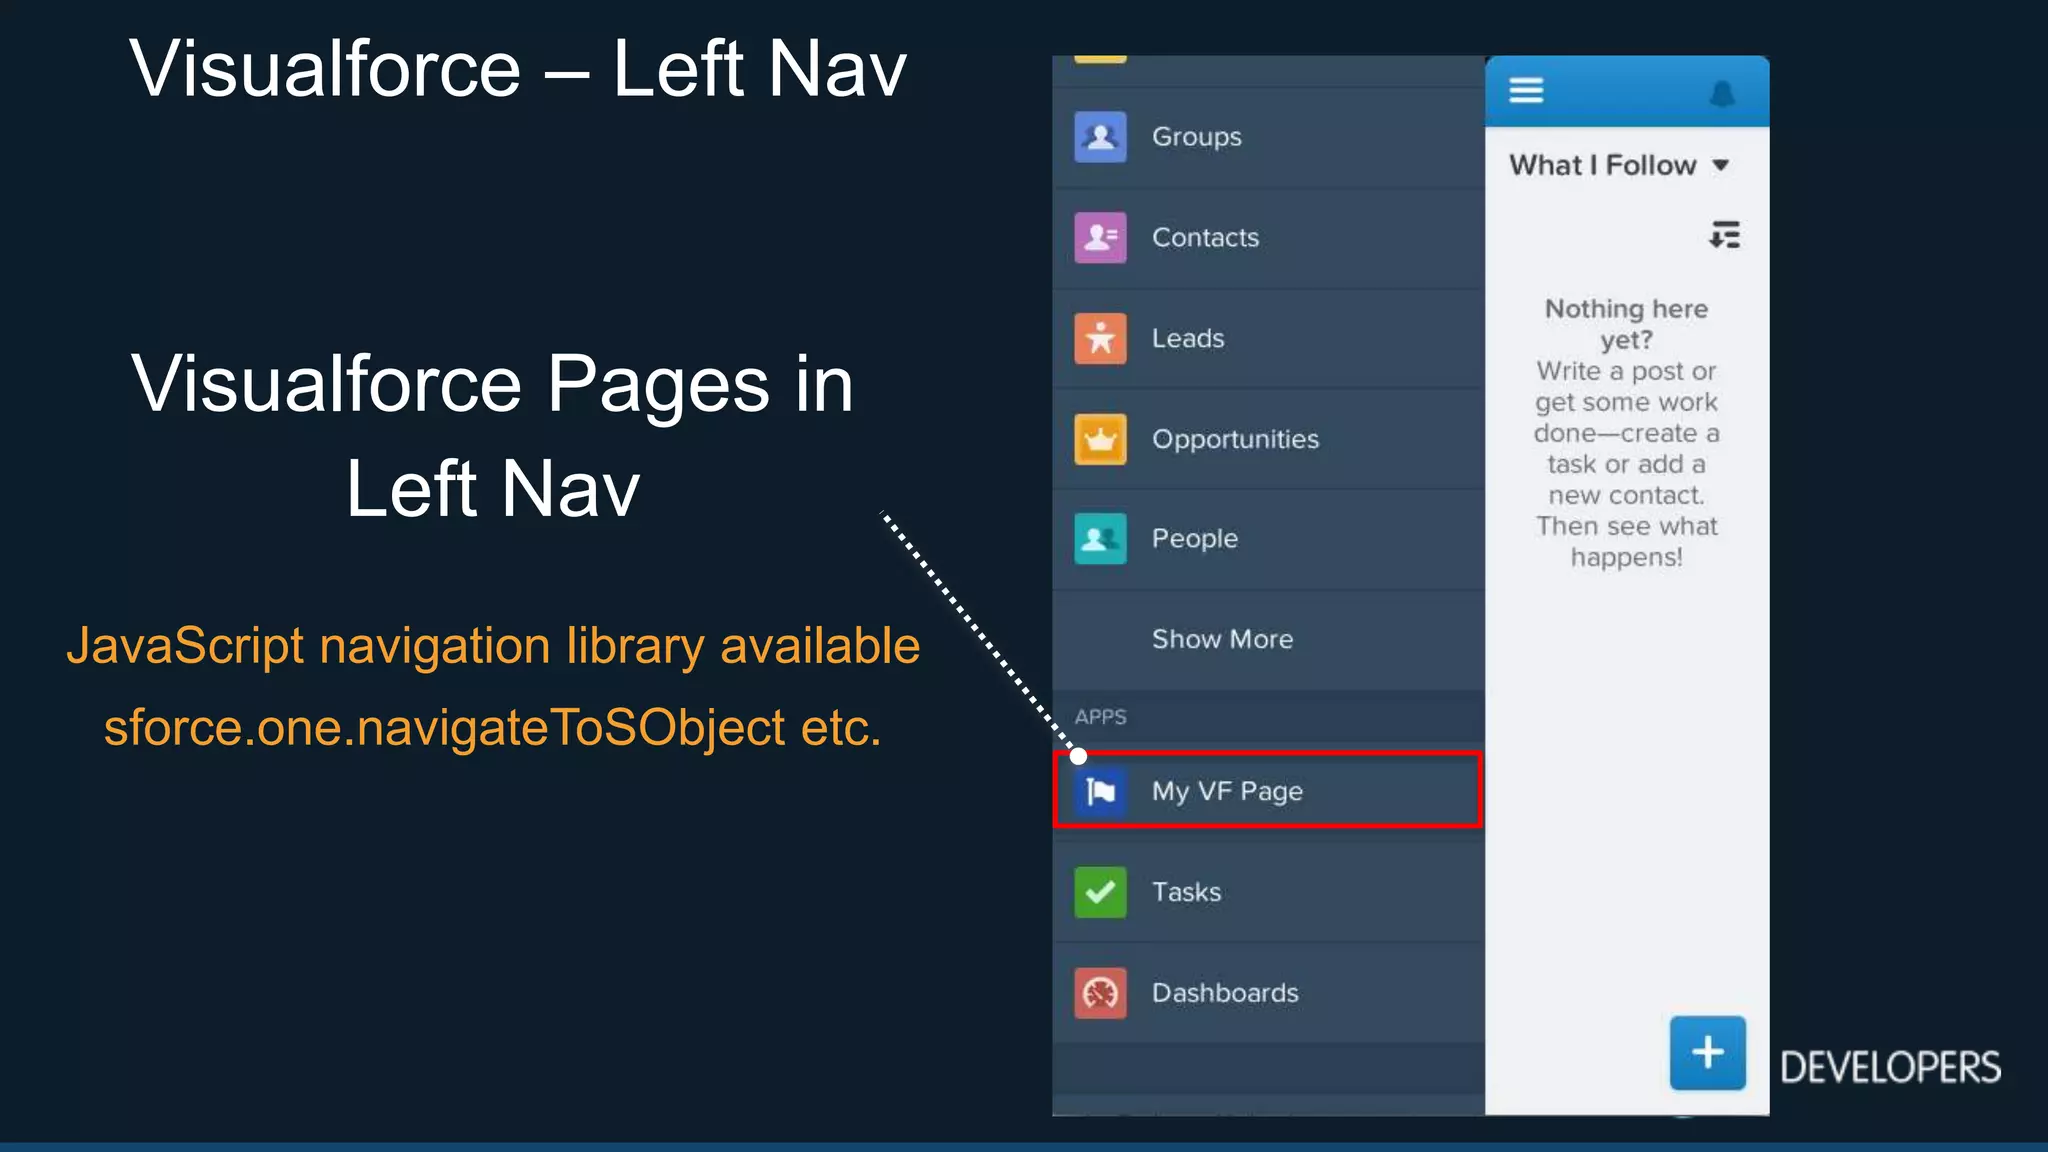Screen dimensions: 2048x1152
Task: Click the Dashboards gauge icon
Action: [1100, 993]
